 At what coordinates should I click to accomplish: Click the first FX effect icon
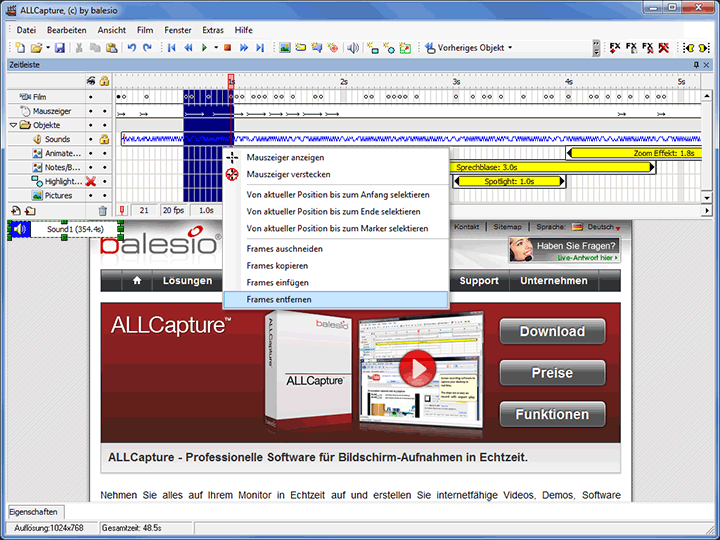[615, 48]
